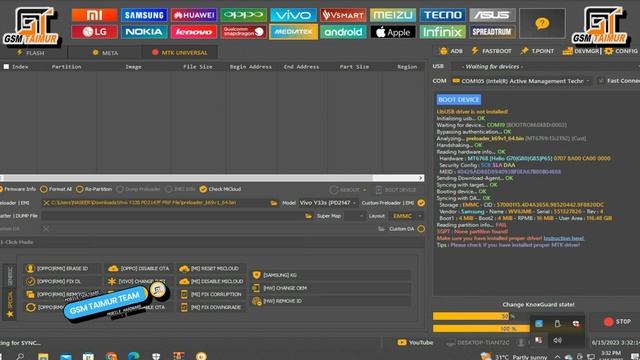Run [Samsung] KG
Image resolution: width=640 pixels, height=360 pixels.
pos(331,275)
